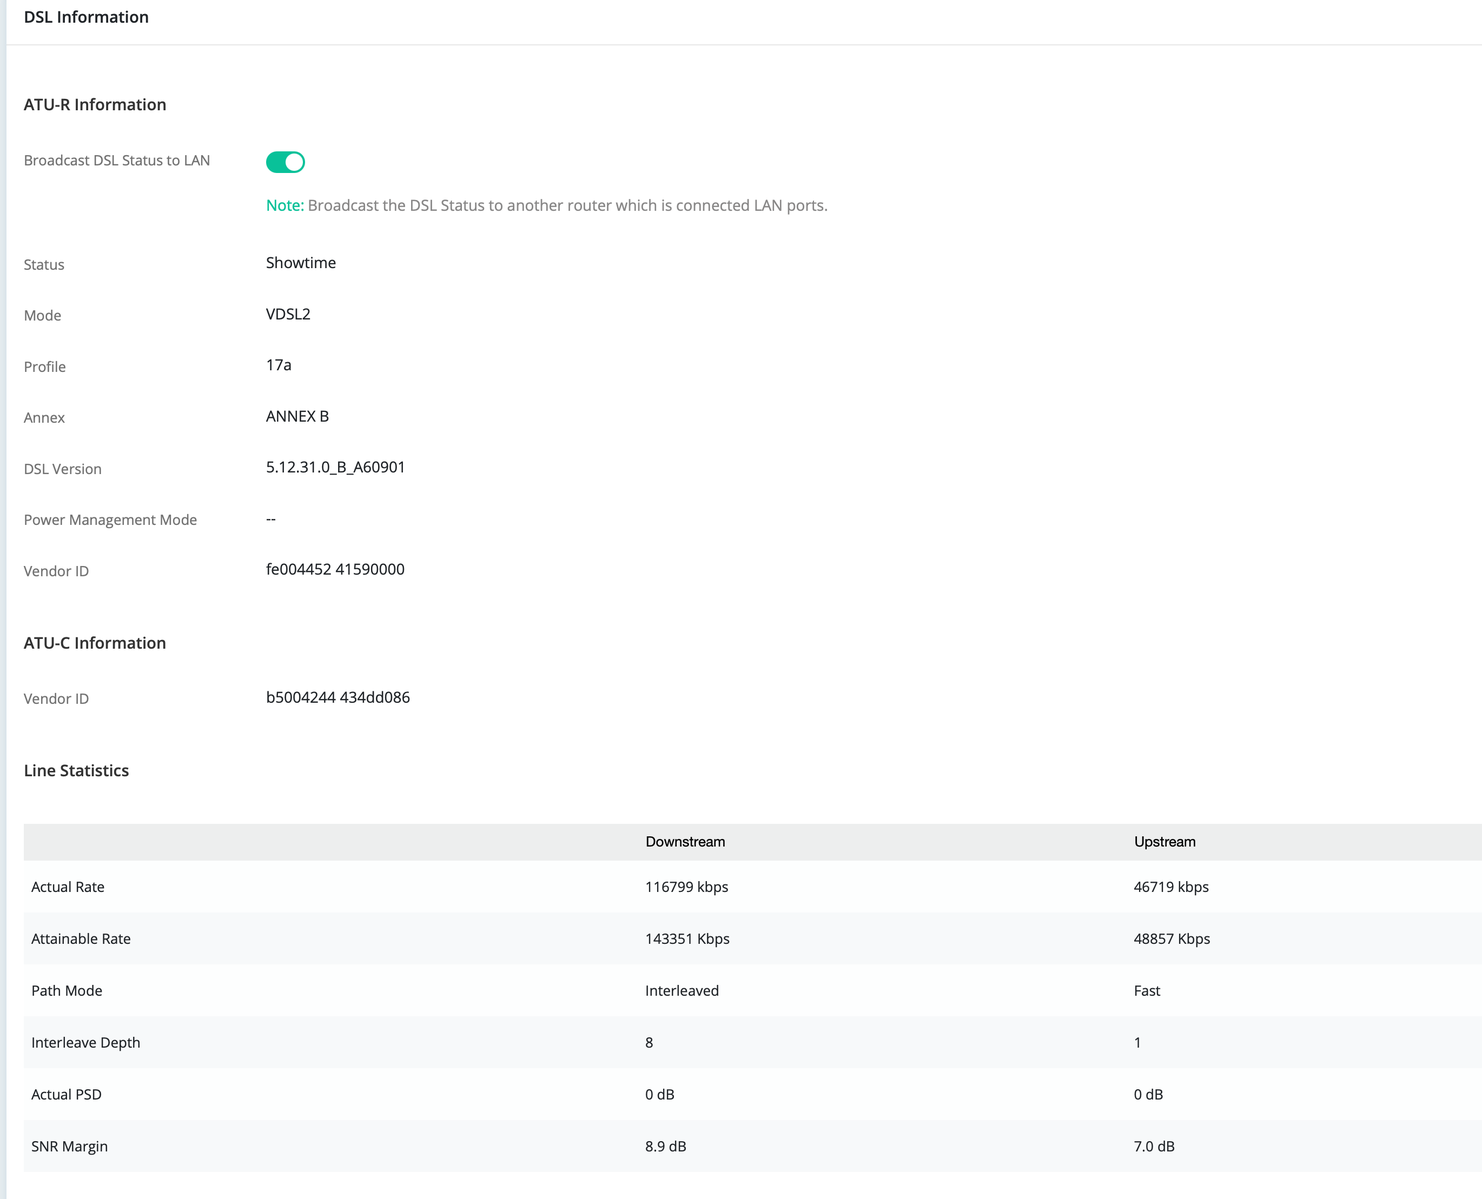Click the Line Statistics section title

[x=76, y=770]
